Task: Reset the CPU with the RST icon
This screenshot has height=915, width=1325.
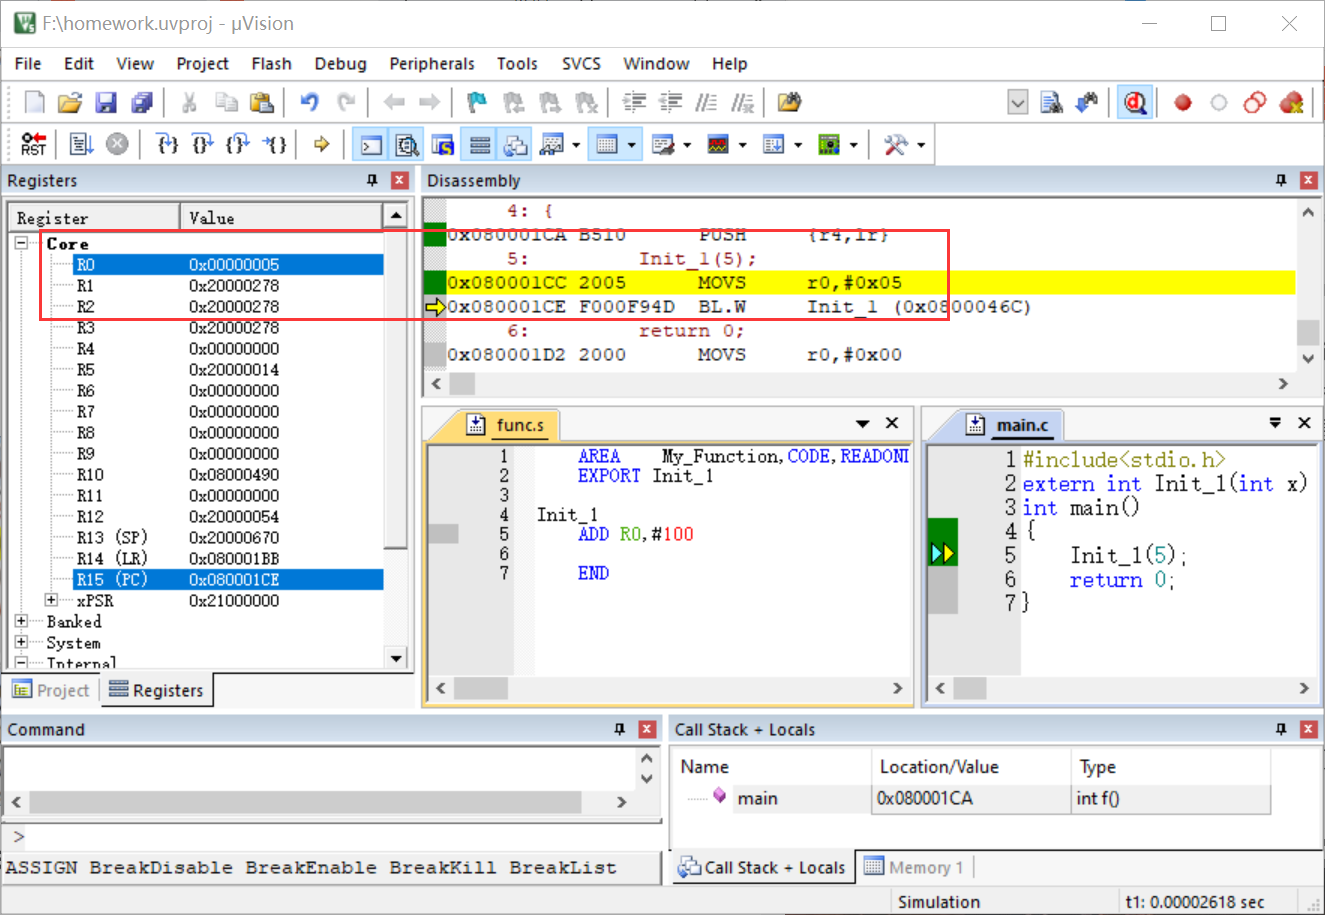Action: tap(34, 145)
